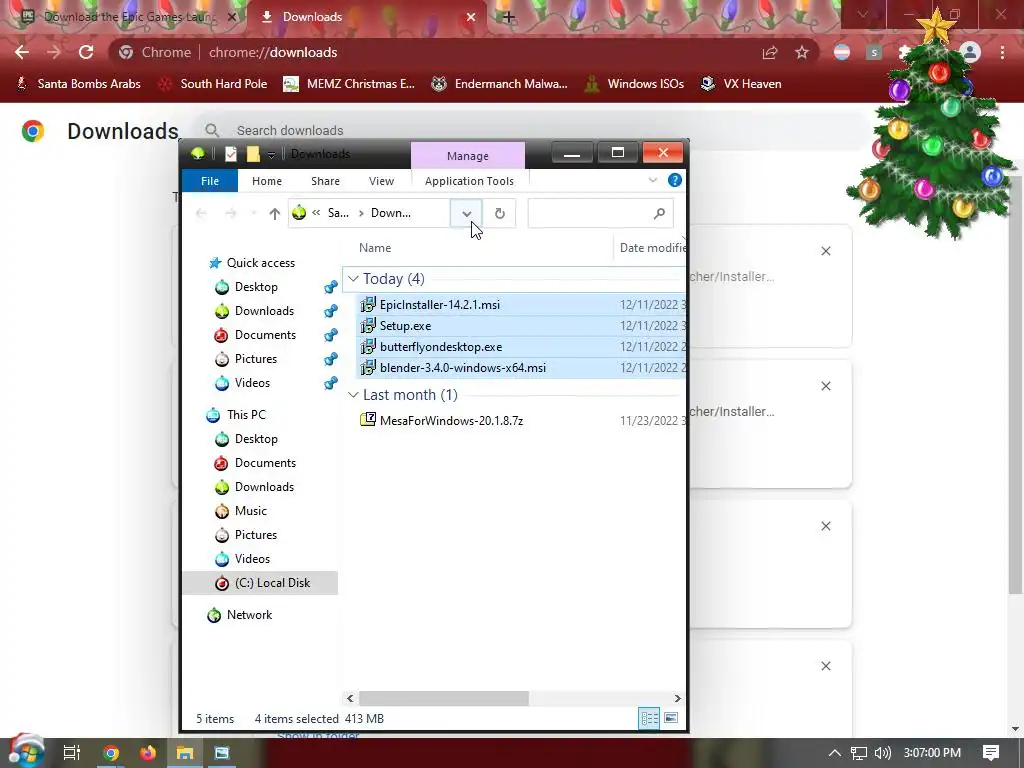Select MesaForWindows-20.1.8.7z file
Viewport: 1024px width, 768px height.
[451, 421]
